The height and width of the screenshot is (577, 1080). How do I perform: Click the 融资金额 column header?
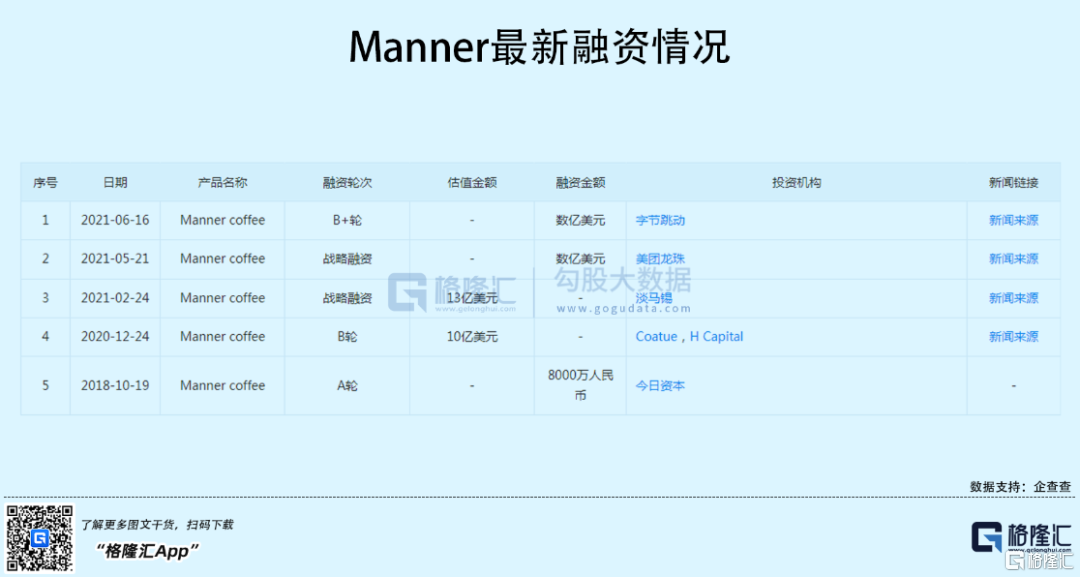click(580, 183)
